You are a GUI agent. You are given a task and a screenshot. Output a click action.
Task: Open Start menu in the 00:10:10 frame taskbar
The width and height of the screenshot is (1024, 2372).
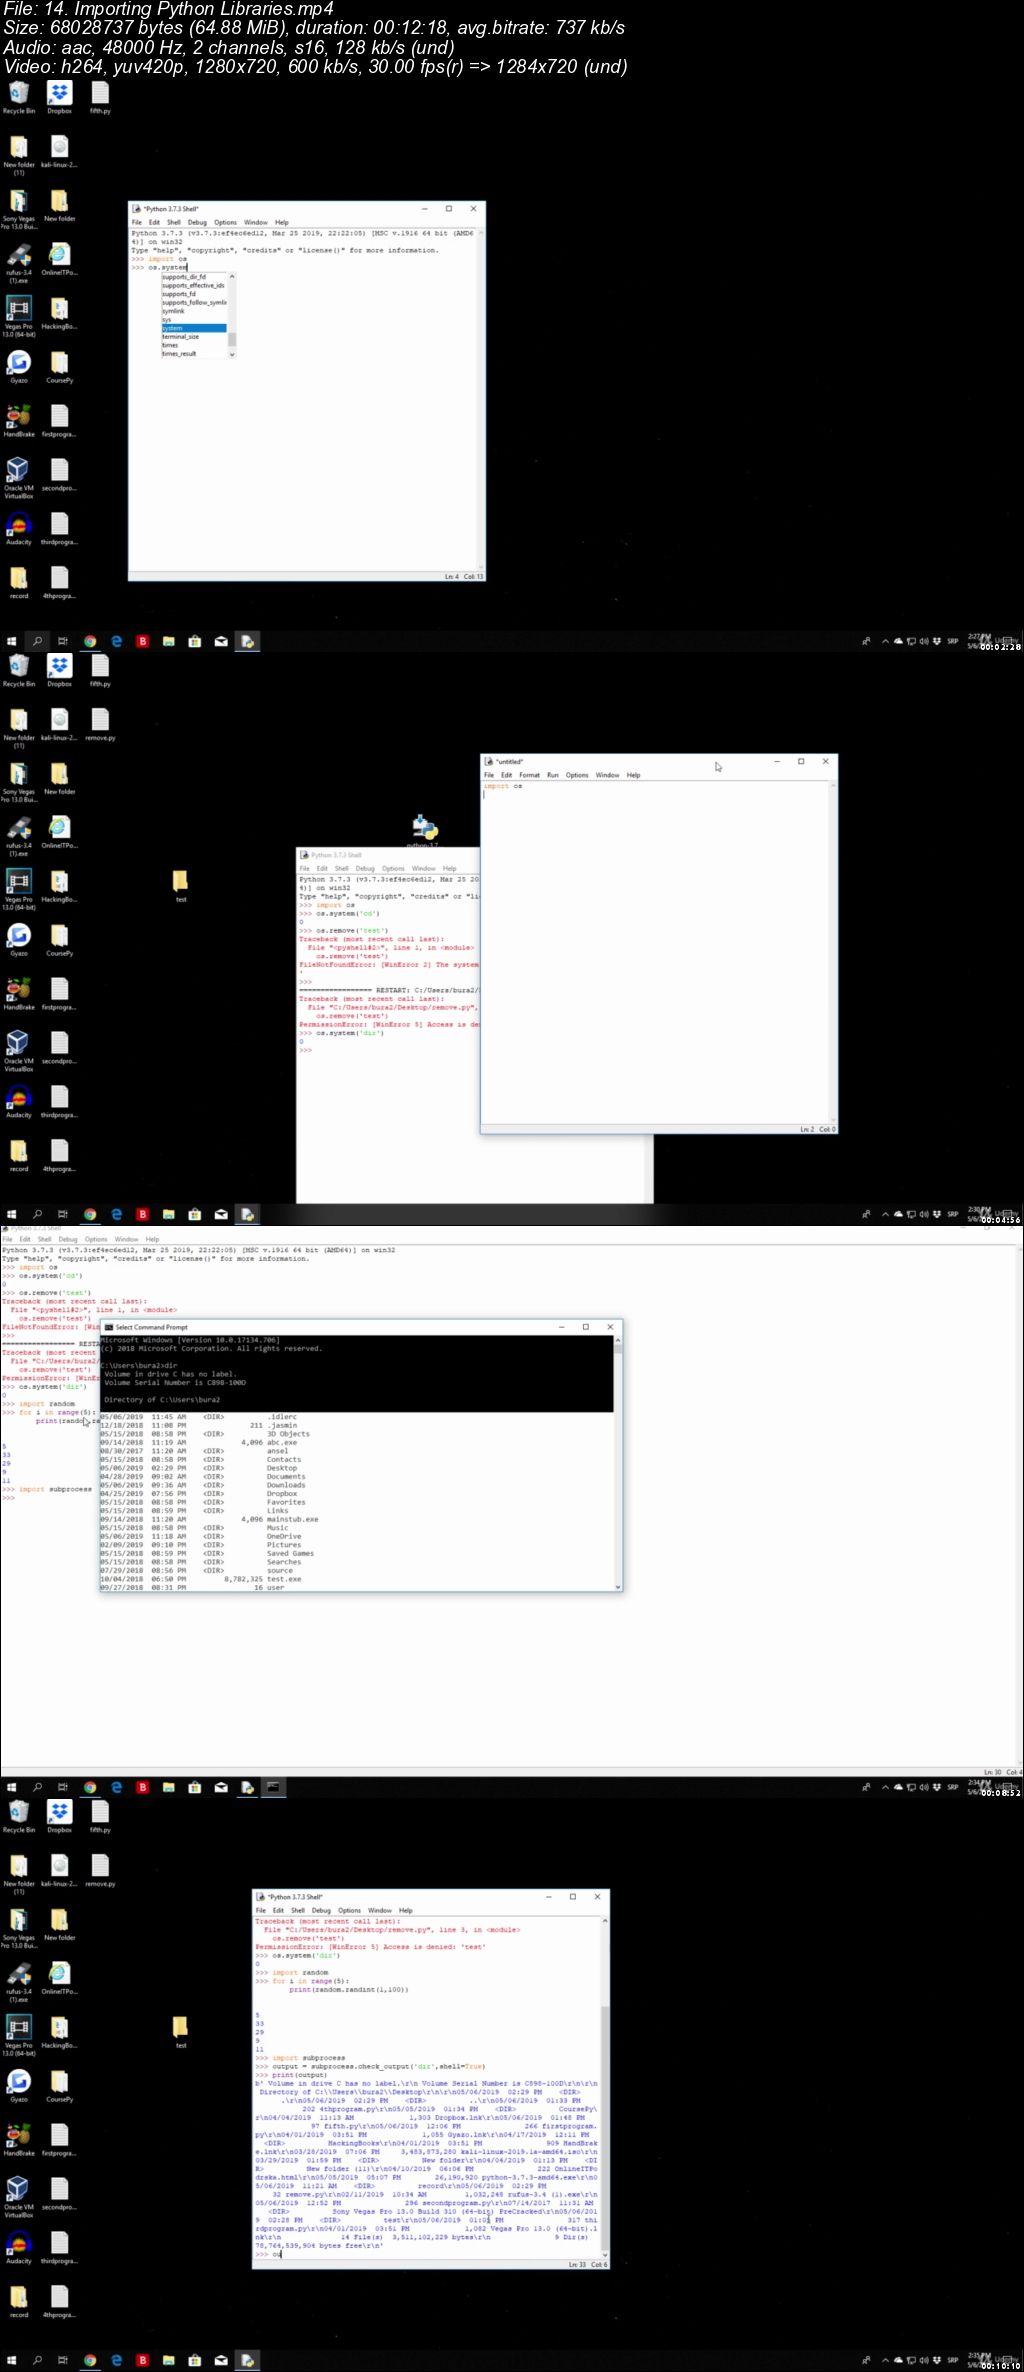click(x=11, y=2360)
